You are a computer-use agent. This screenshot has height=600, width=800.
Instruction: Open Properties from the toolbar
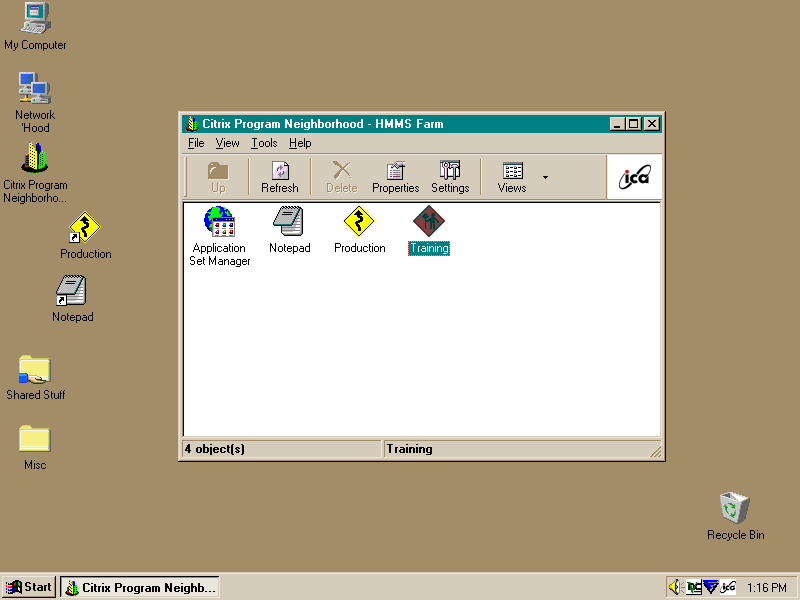(x=395, y=177)
